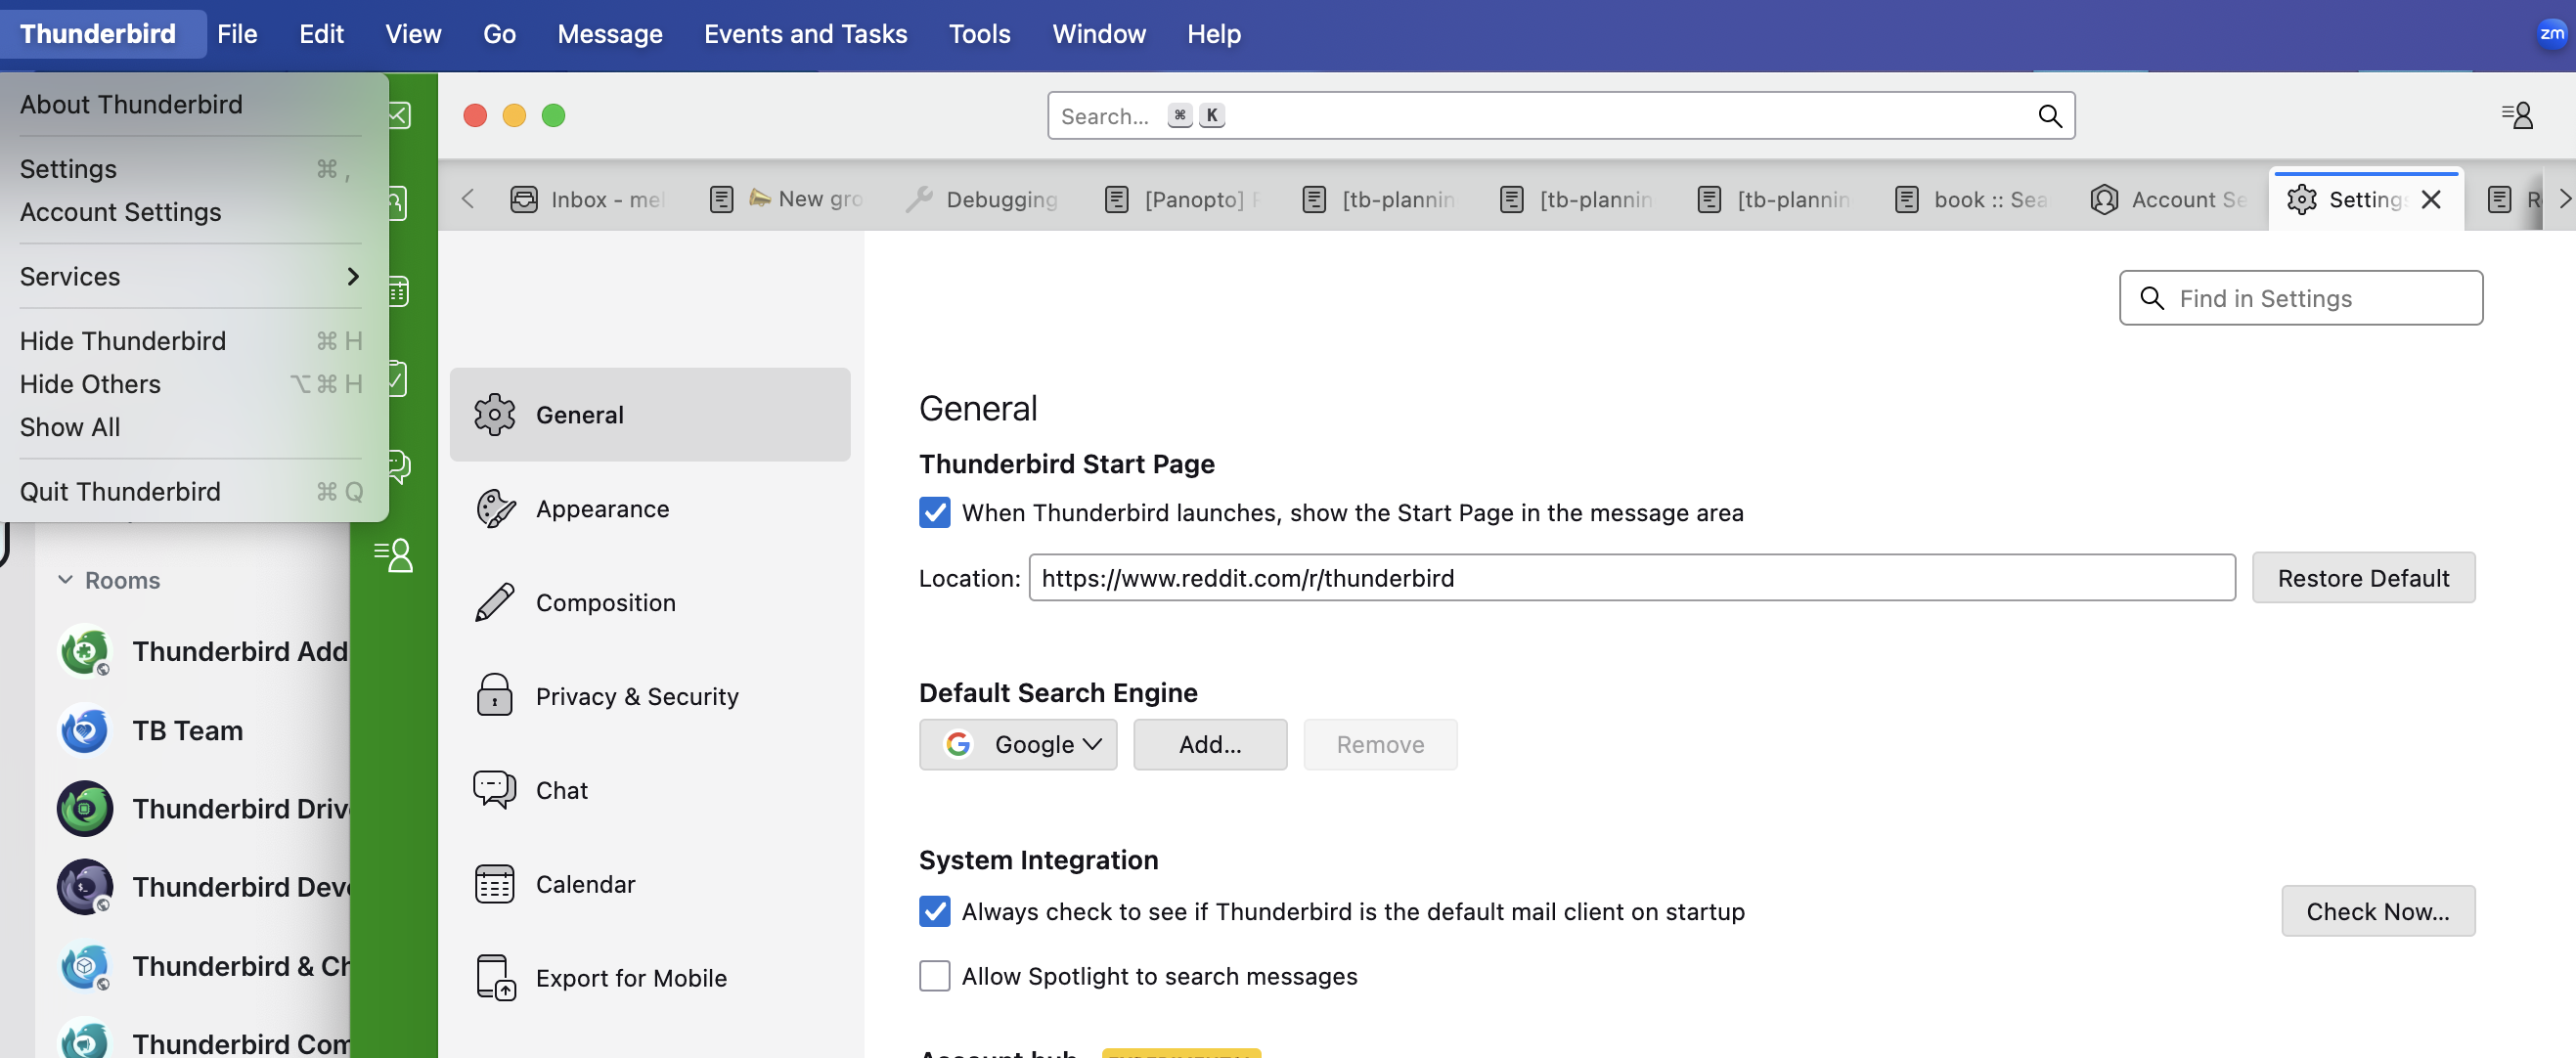Click the search magnifier in global search bar
Screen dimensions: 2576x1058
coord(2049,116)
